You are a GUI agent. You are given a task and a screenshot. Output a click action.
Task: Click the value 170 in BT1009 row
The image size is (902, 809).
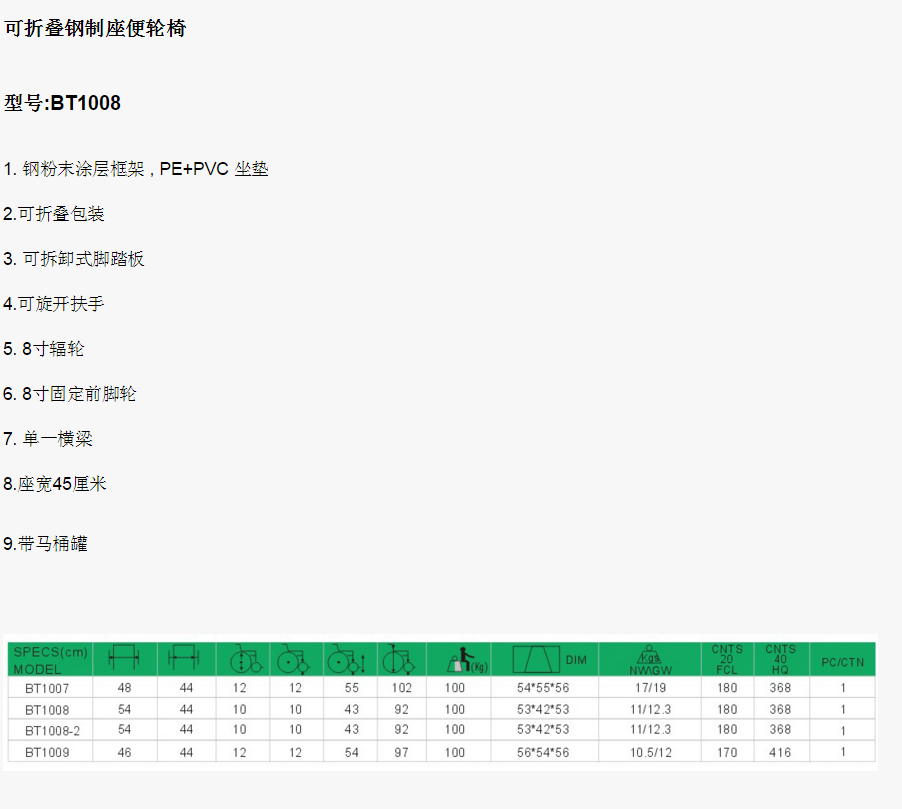[x=727, y=753]
